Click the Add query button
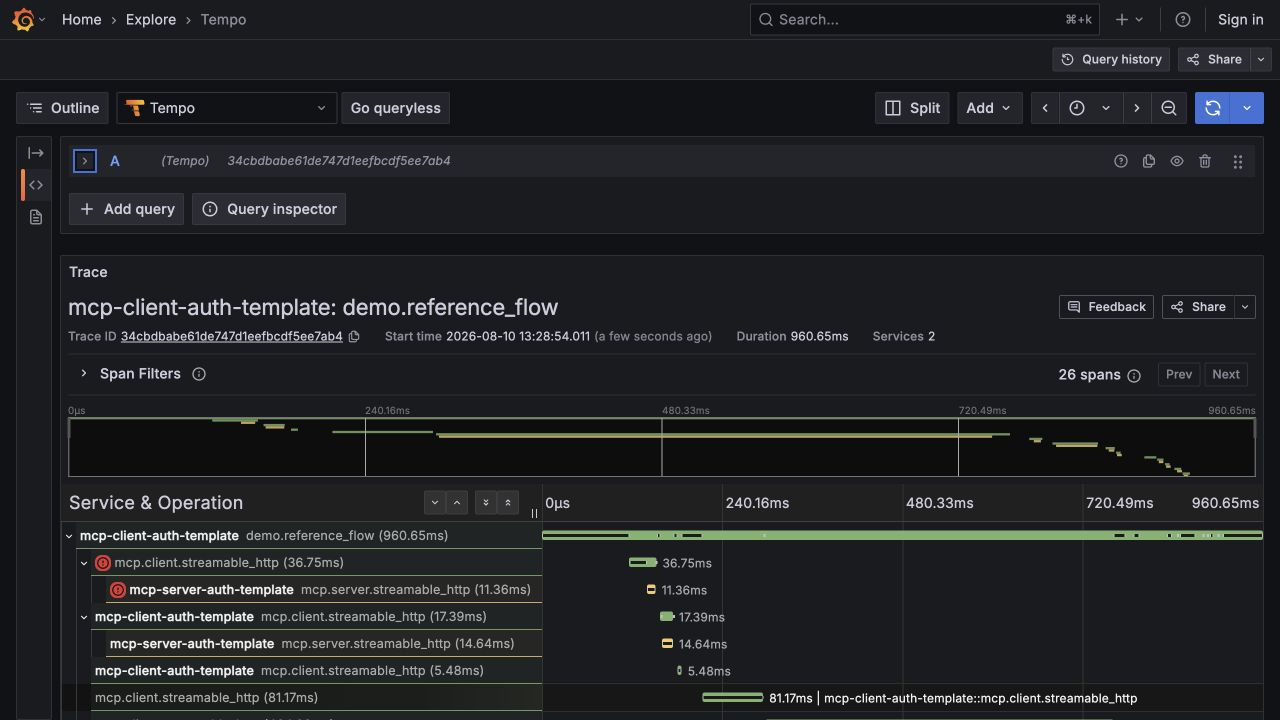 pyautogui.click(x=126, y=209)
